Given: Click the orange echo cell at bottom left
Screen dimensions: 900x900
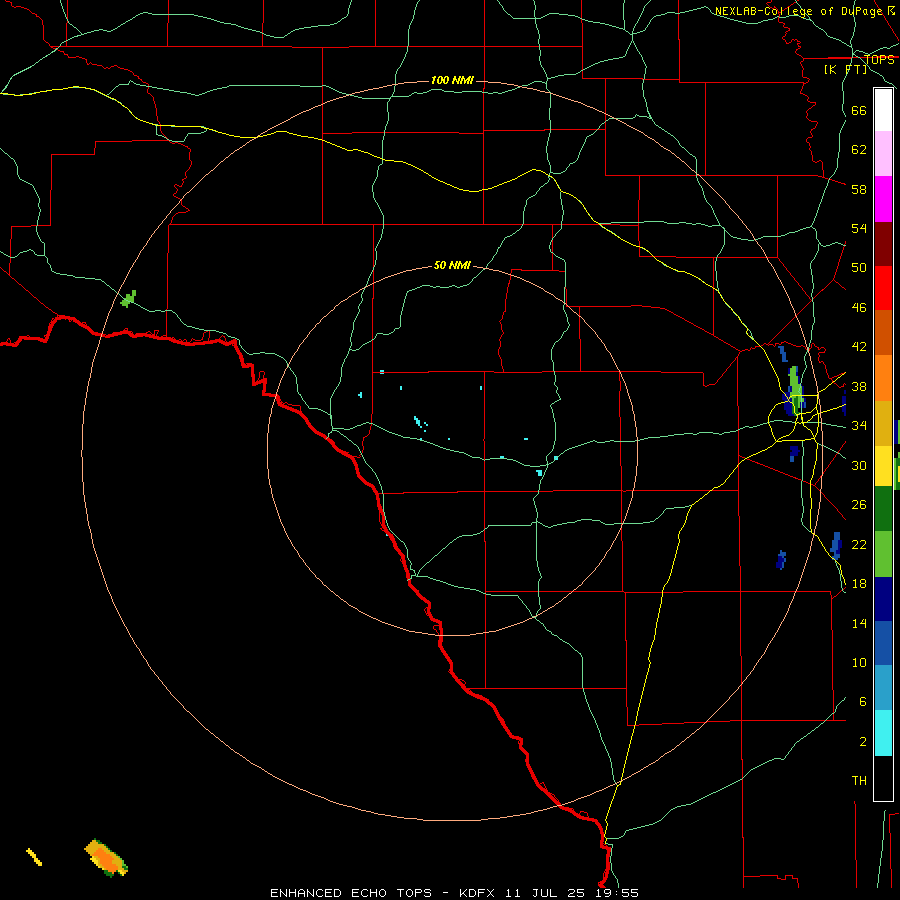Looking at the screenshot, I should coord(106,858).
